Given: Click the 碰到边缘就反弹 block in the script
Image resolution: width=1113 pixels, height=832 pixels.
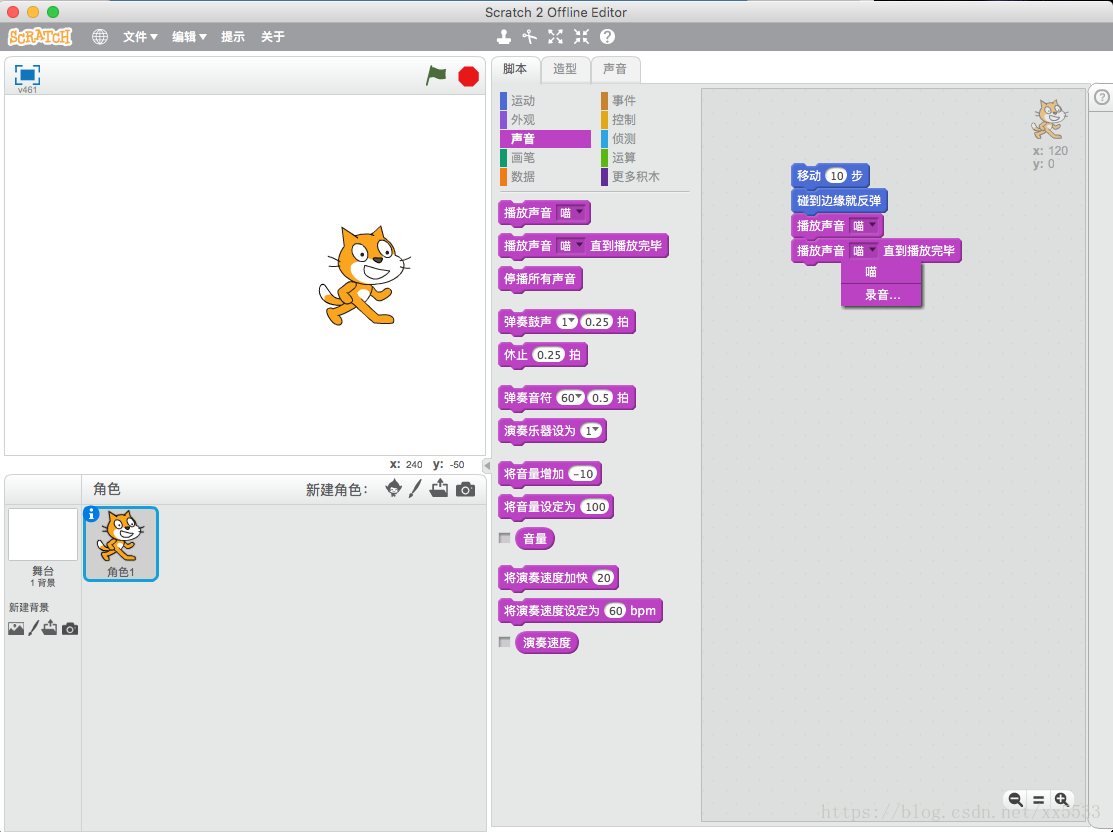Looking at the screenshot, I should 839,201.
